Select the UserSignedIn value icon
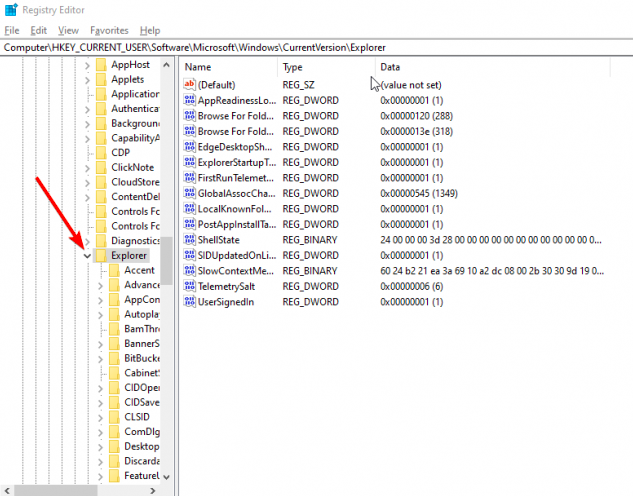Viewport: 633px width, 496px height. click(190, 302)
